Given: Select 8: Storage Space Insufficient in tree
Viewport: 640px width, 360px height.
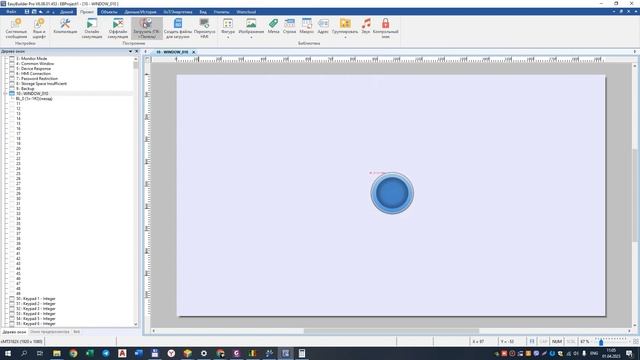Looking at the screenshot, I should (x=41, y=84).
